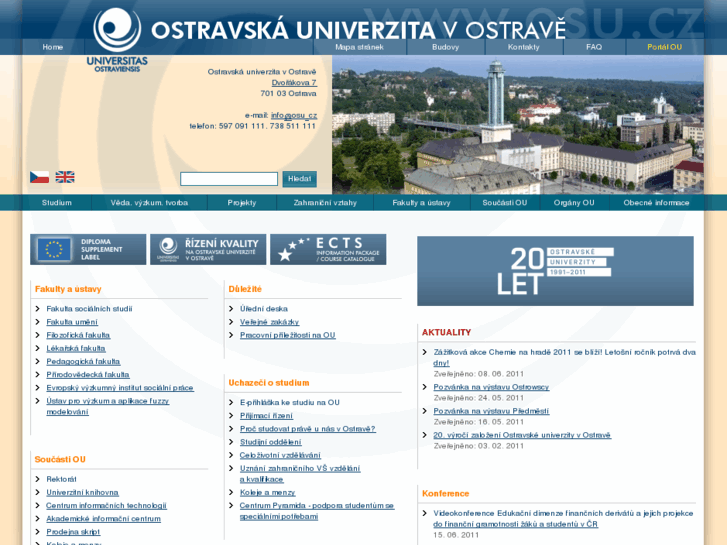
Task: Click the info@osu.cz email link
Action: coord(294,115)
